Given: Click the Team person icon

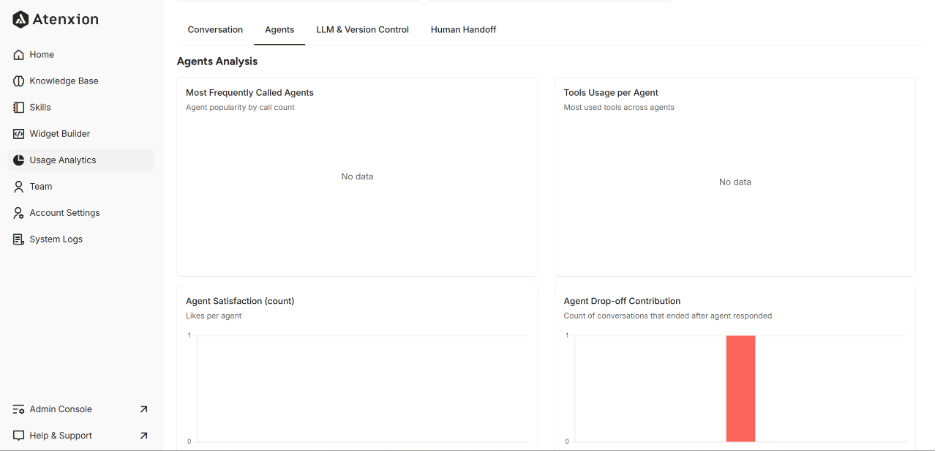Looking at the screenshot, I should click(x=19, y=186).
